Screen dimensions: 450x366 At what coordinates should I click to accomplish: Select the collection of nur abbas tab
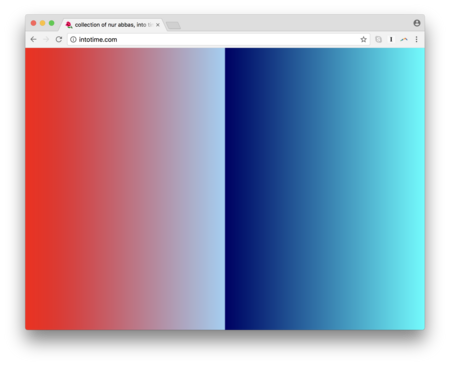tap(113, 25)
